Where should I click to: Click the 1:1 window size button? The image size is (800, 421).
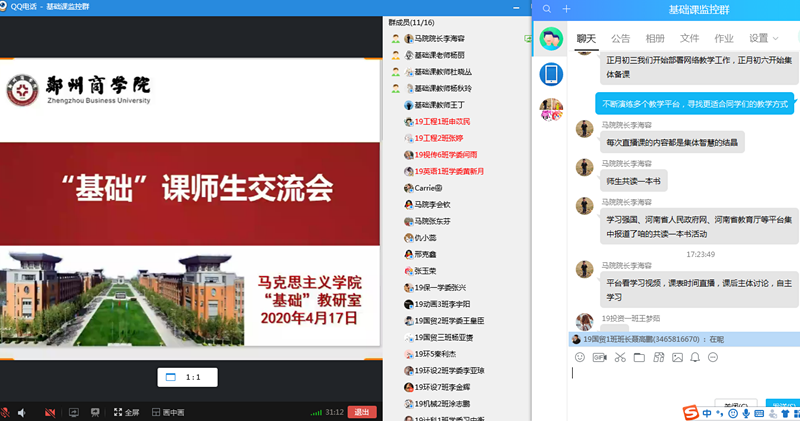[x=187, y=377]
